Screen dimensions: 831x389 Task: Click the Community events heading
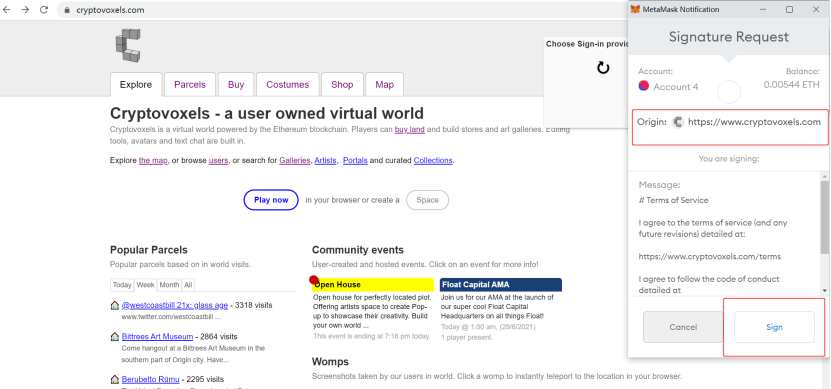358,250
